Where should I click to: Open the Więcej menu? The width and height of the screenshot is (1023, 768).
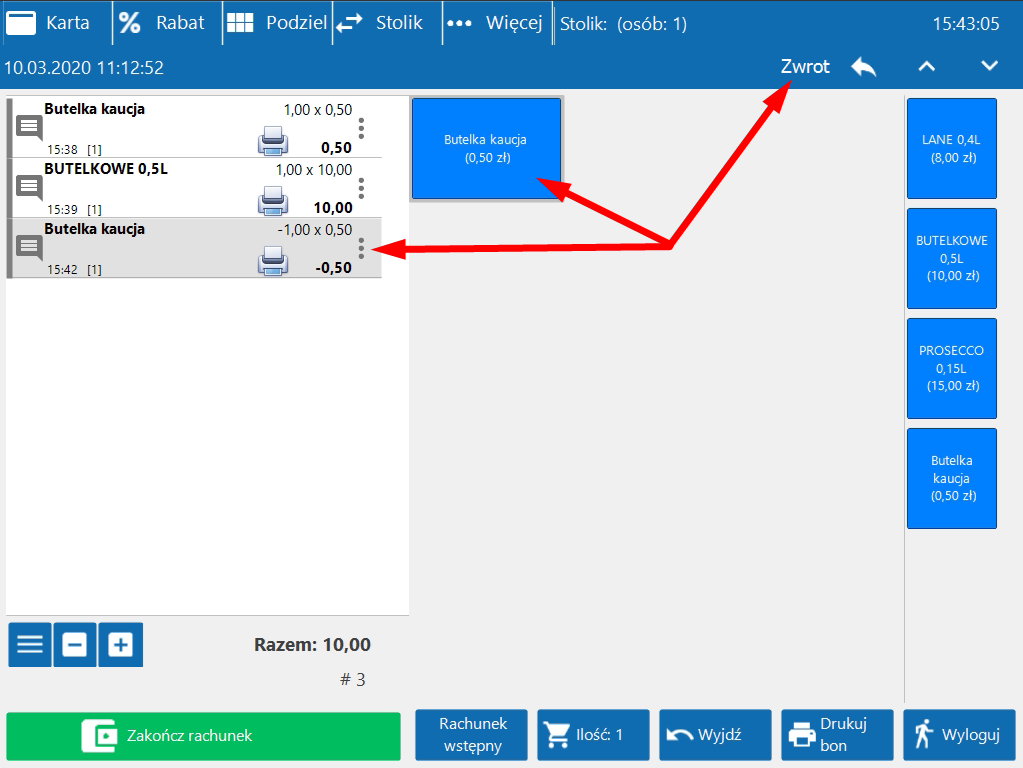[495, 23]
